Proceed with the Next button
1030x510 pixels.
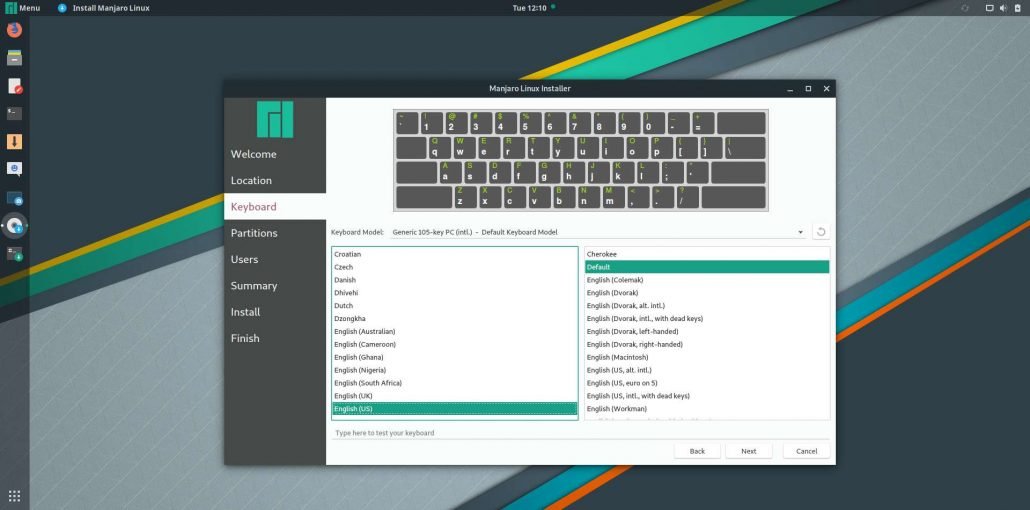(x=748, y=451)
